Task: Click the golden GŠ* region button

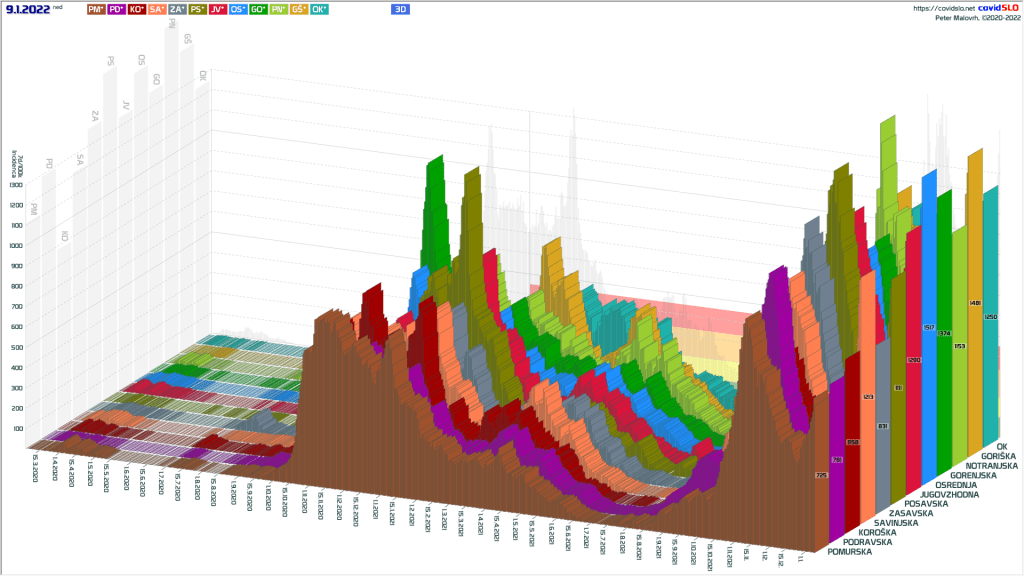Action: click(x=299, y=9)
